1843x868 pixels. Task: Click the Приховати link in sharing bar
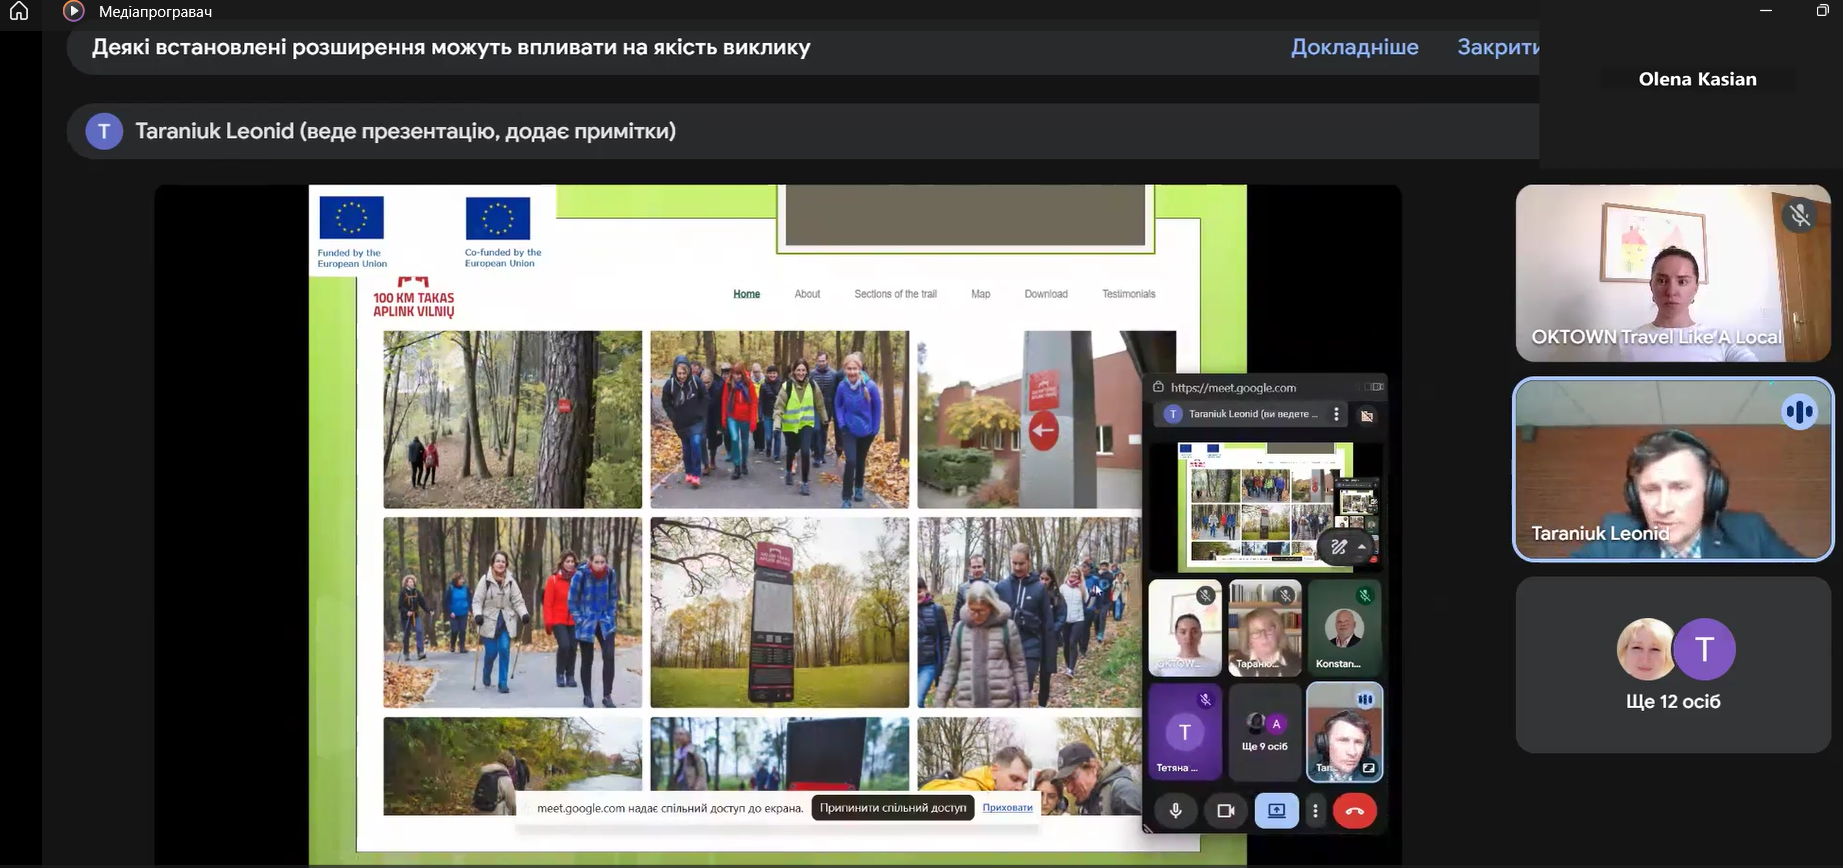point(1007,808)
